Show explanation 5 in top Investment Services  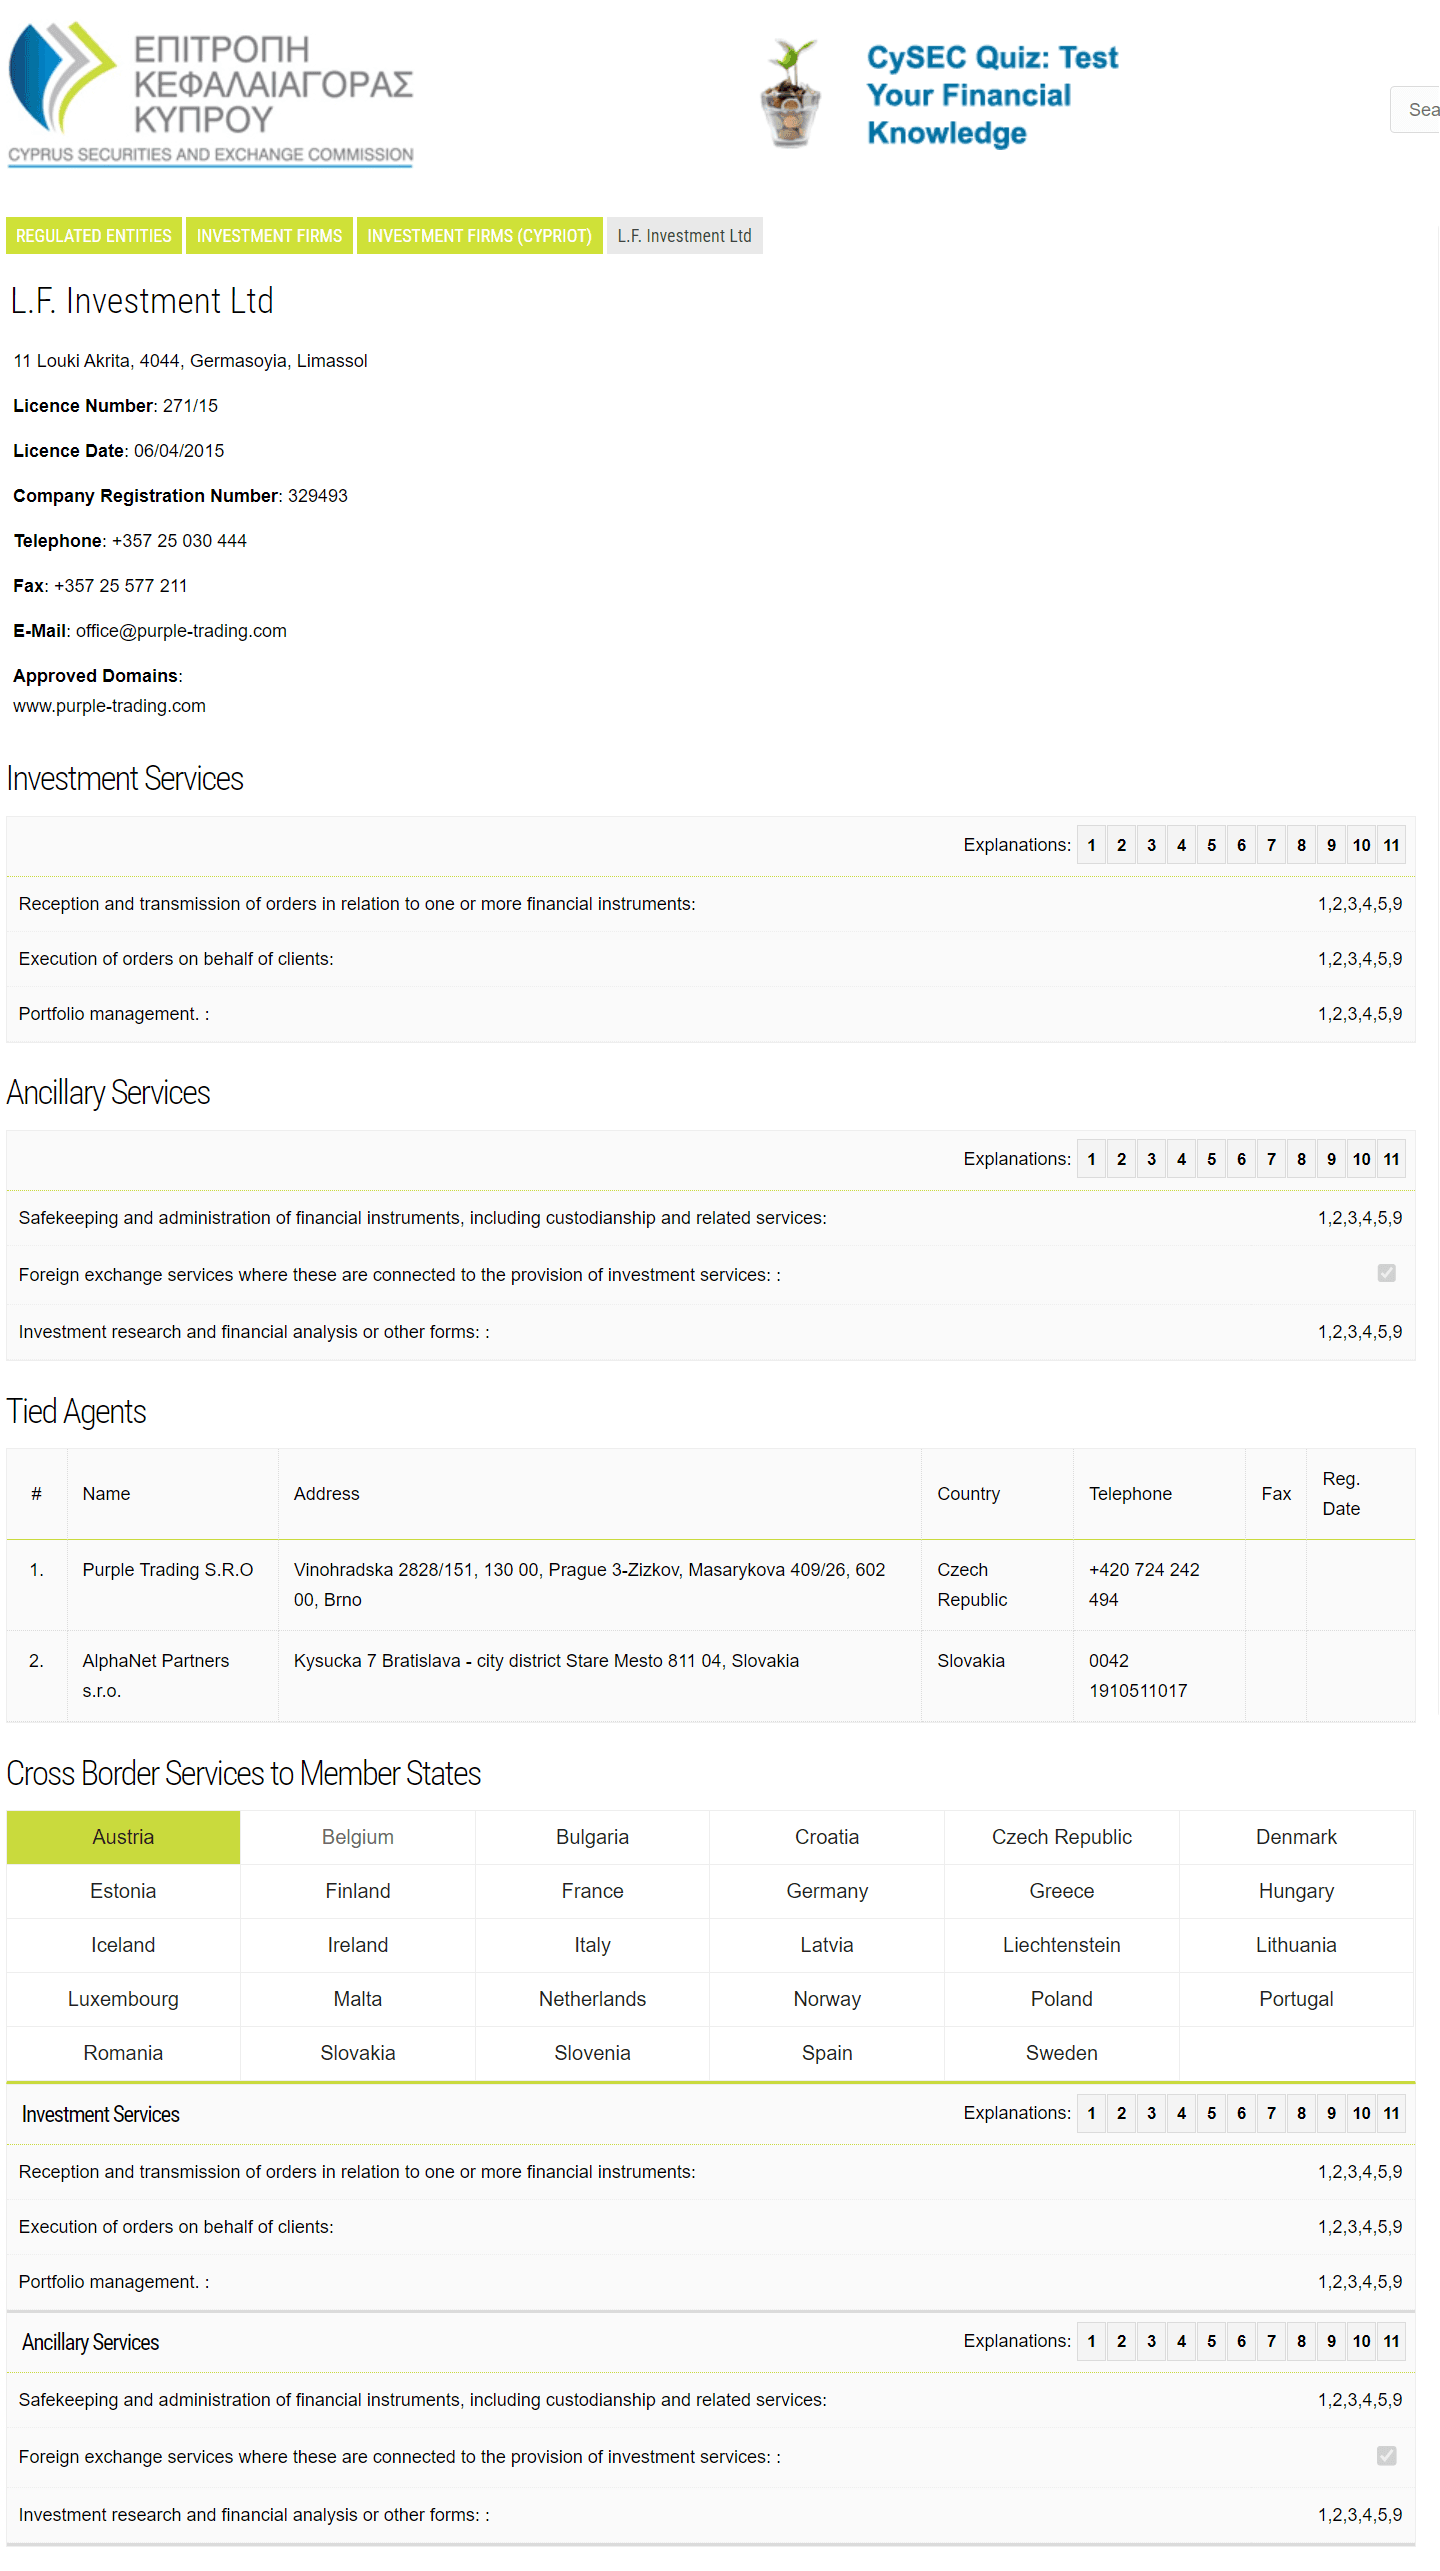click(1211, 845)
